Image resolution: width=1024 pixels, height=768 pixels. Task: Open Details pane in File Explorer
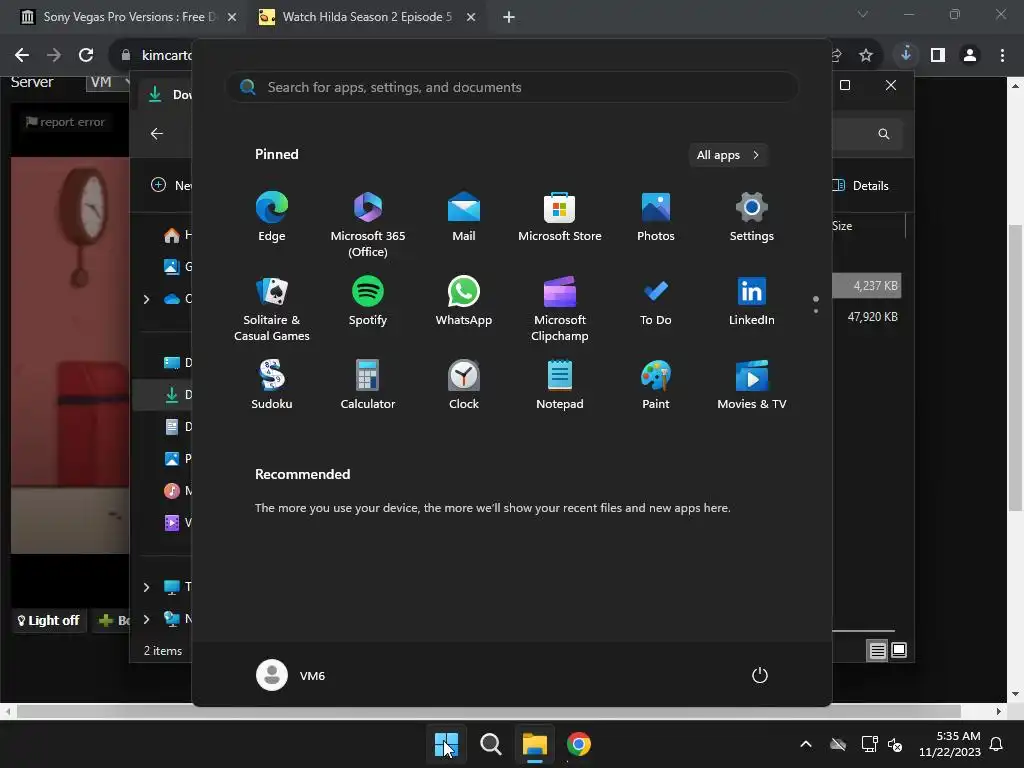tap(861, 185)
